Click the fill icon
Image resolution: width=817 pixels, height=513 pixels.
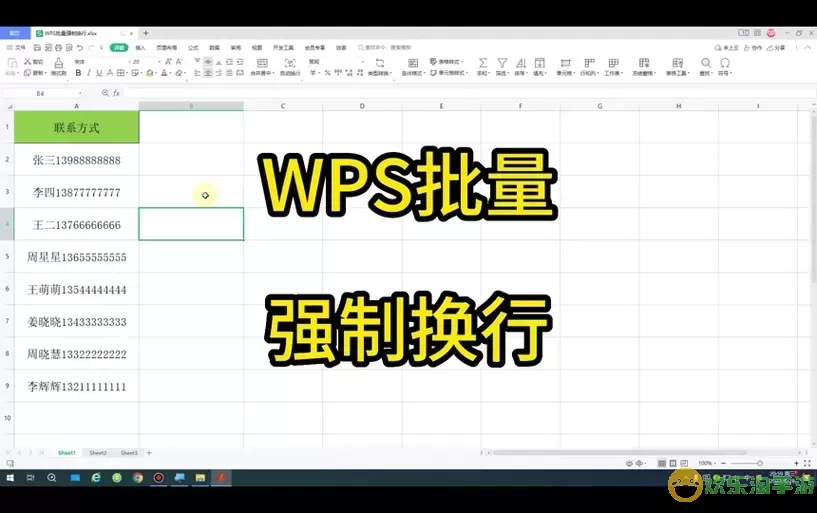point(540,63)
